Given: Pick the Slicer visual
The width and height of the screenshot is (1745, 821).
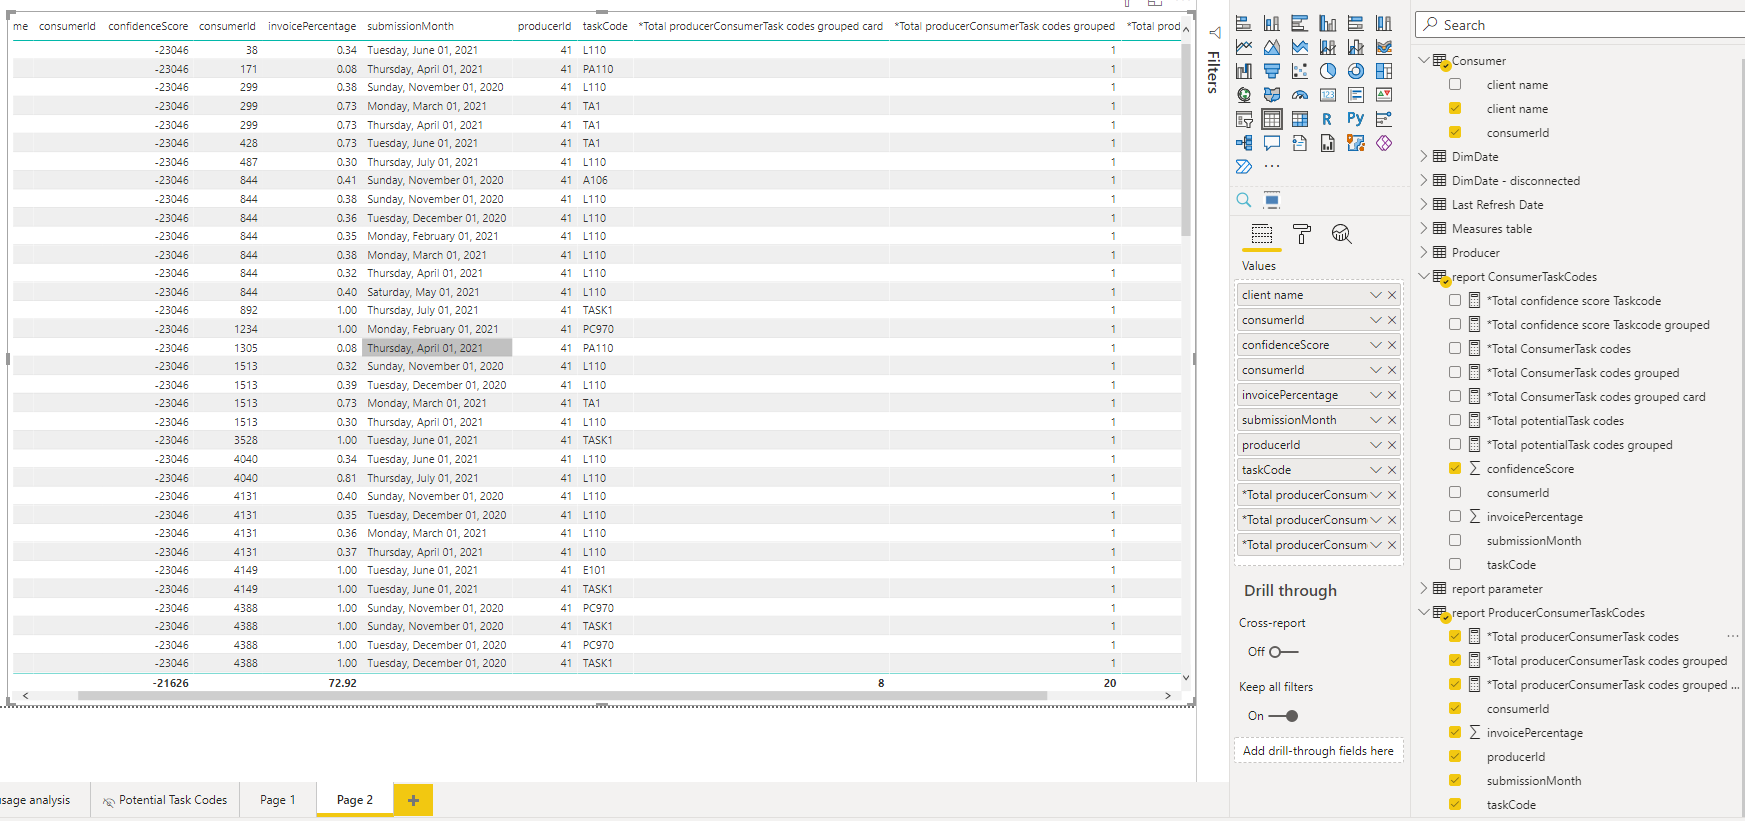Looking at the screenshot, I should click(1244, 119).
